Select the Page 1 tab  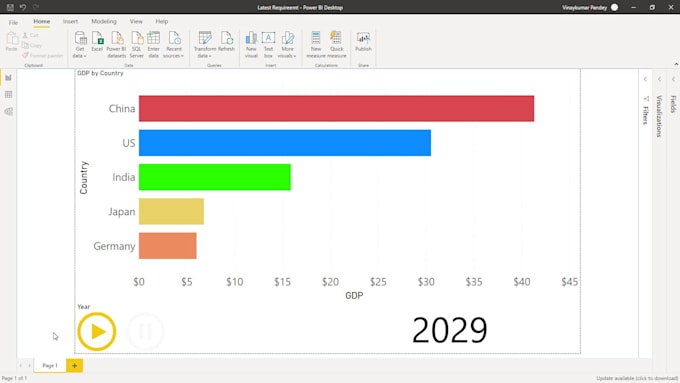tap(50, 366)
